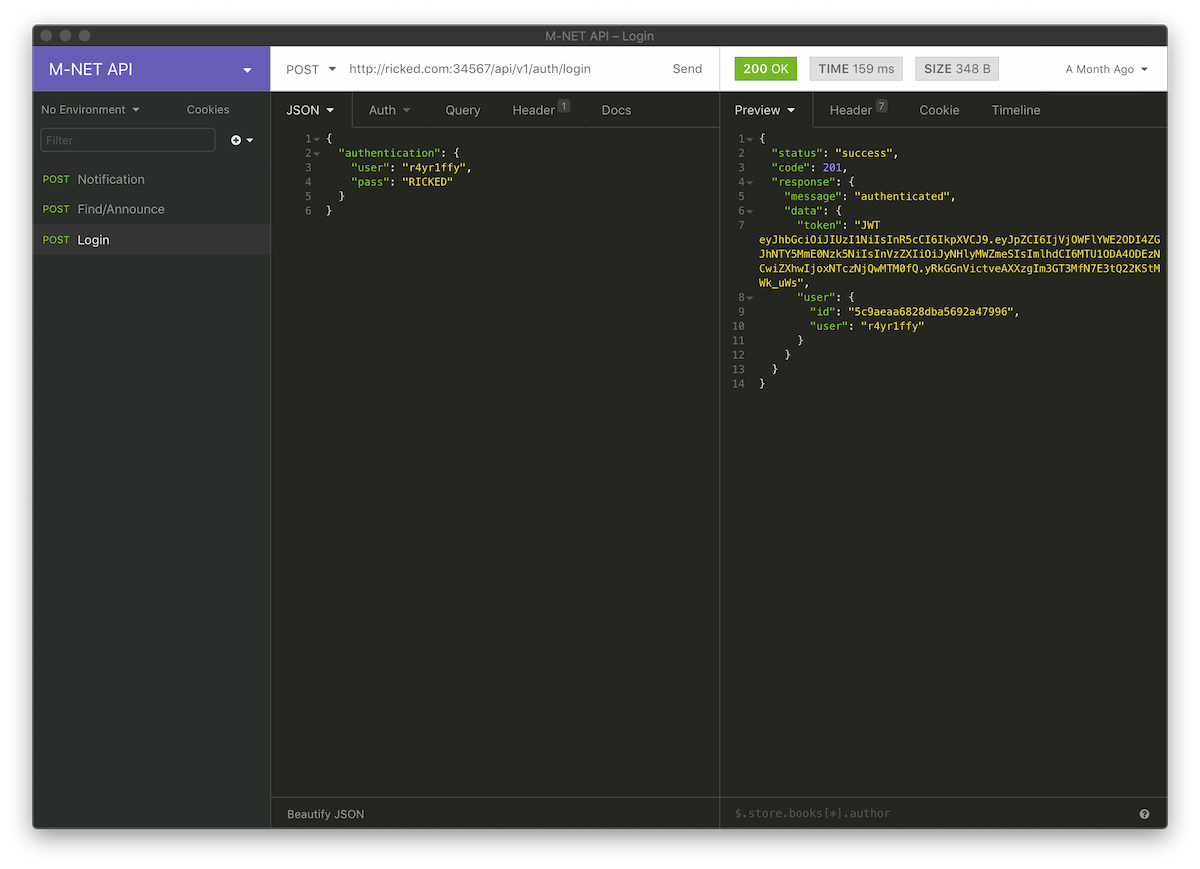Collapse the response object fold arrow
The image size is (1200, 869).
(x=749, y=182)
